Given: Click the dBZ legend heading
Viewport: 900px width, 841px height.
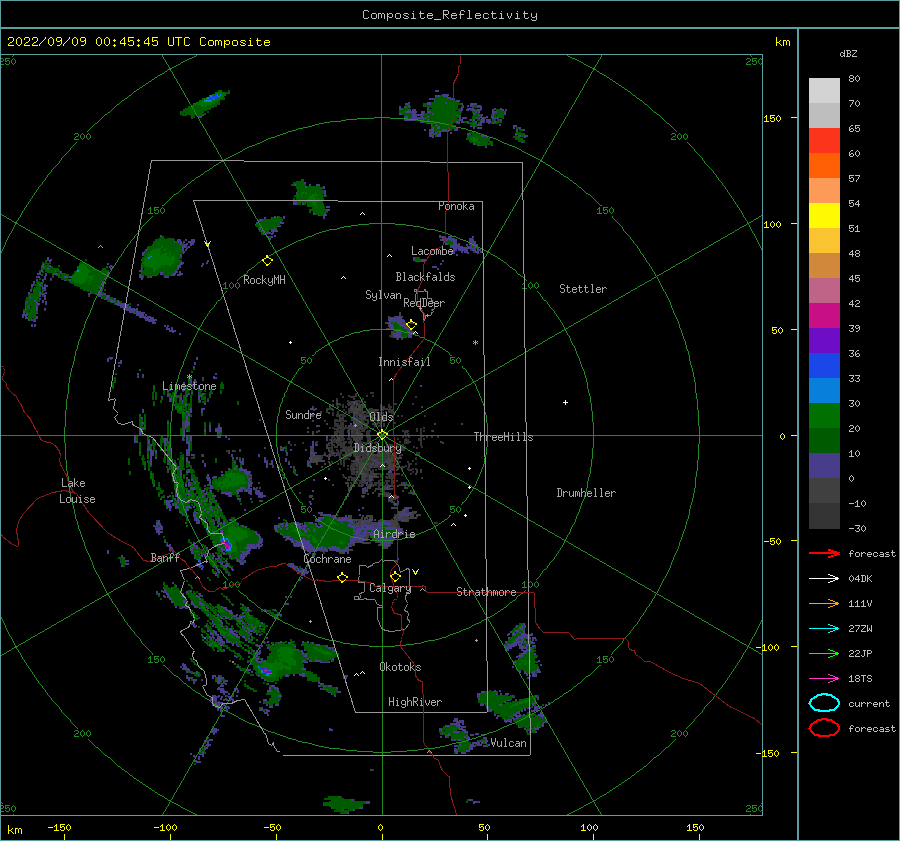Looking at the screenshot, I should [x=848, y=53].
